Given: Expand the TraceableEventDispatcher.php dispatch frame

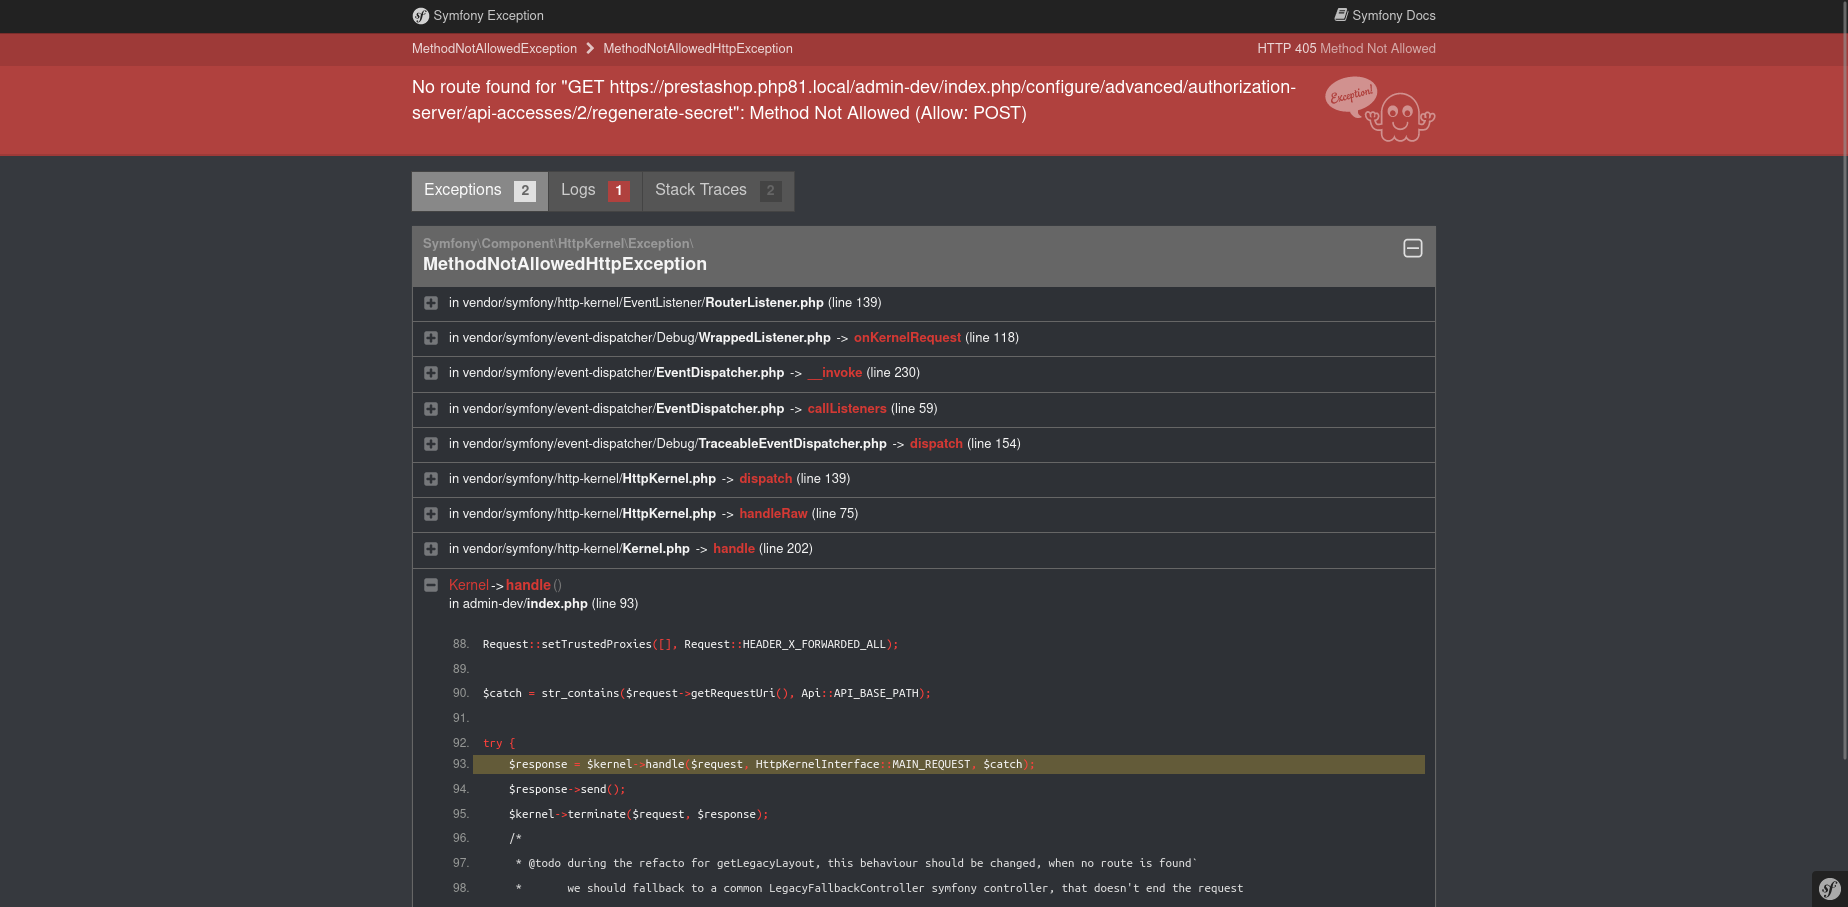Looking at the screenshot, I should (431, 444).
